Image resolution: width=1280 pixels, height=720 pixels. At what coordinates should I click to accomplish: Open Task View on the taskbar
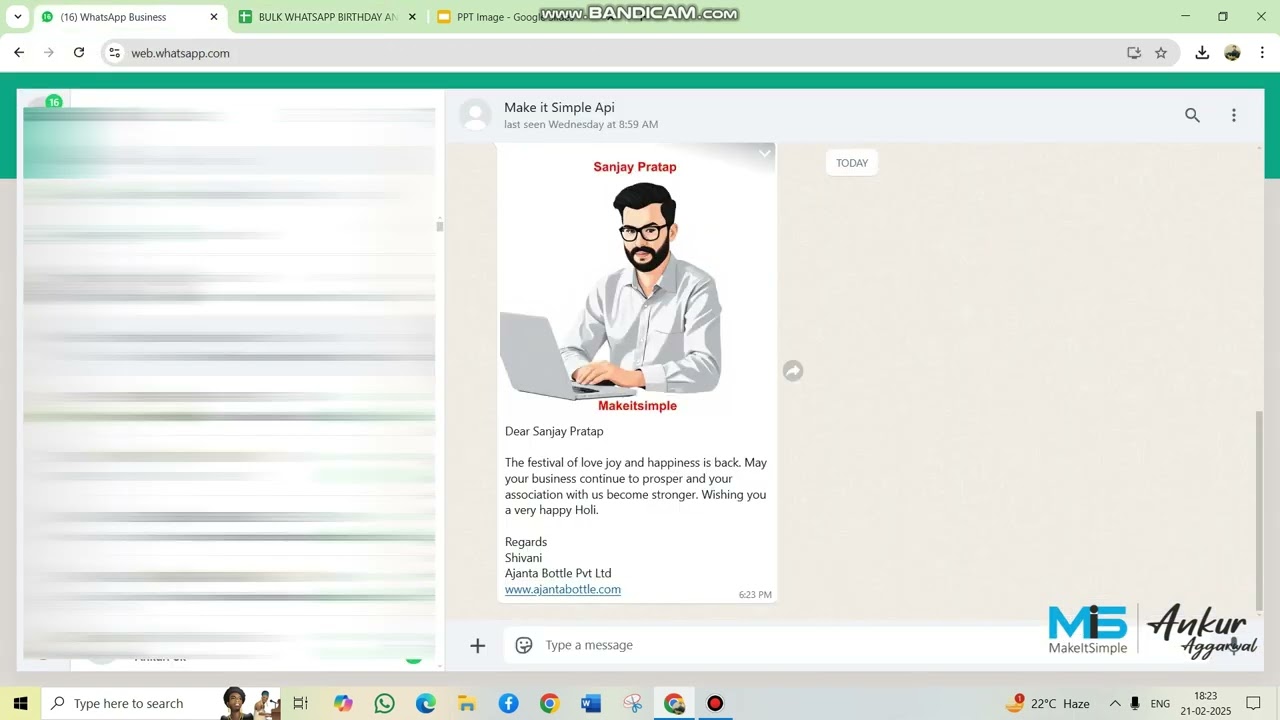click(x=301, y=703)
